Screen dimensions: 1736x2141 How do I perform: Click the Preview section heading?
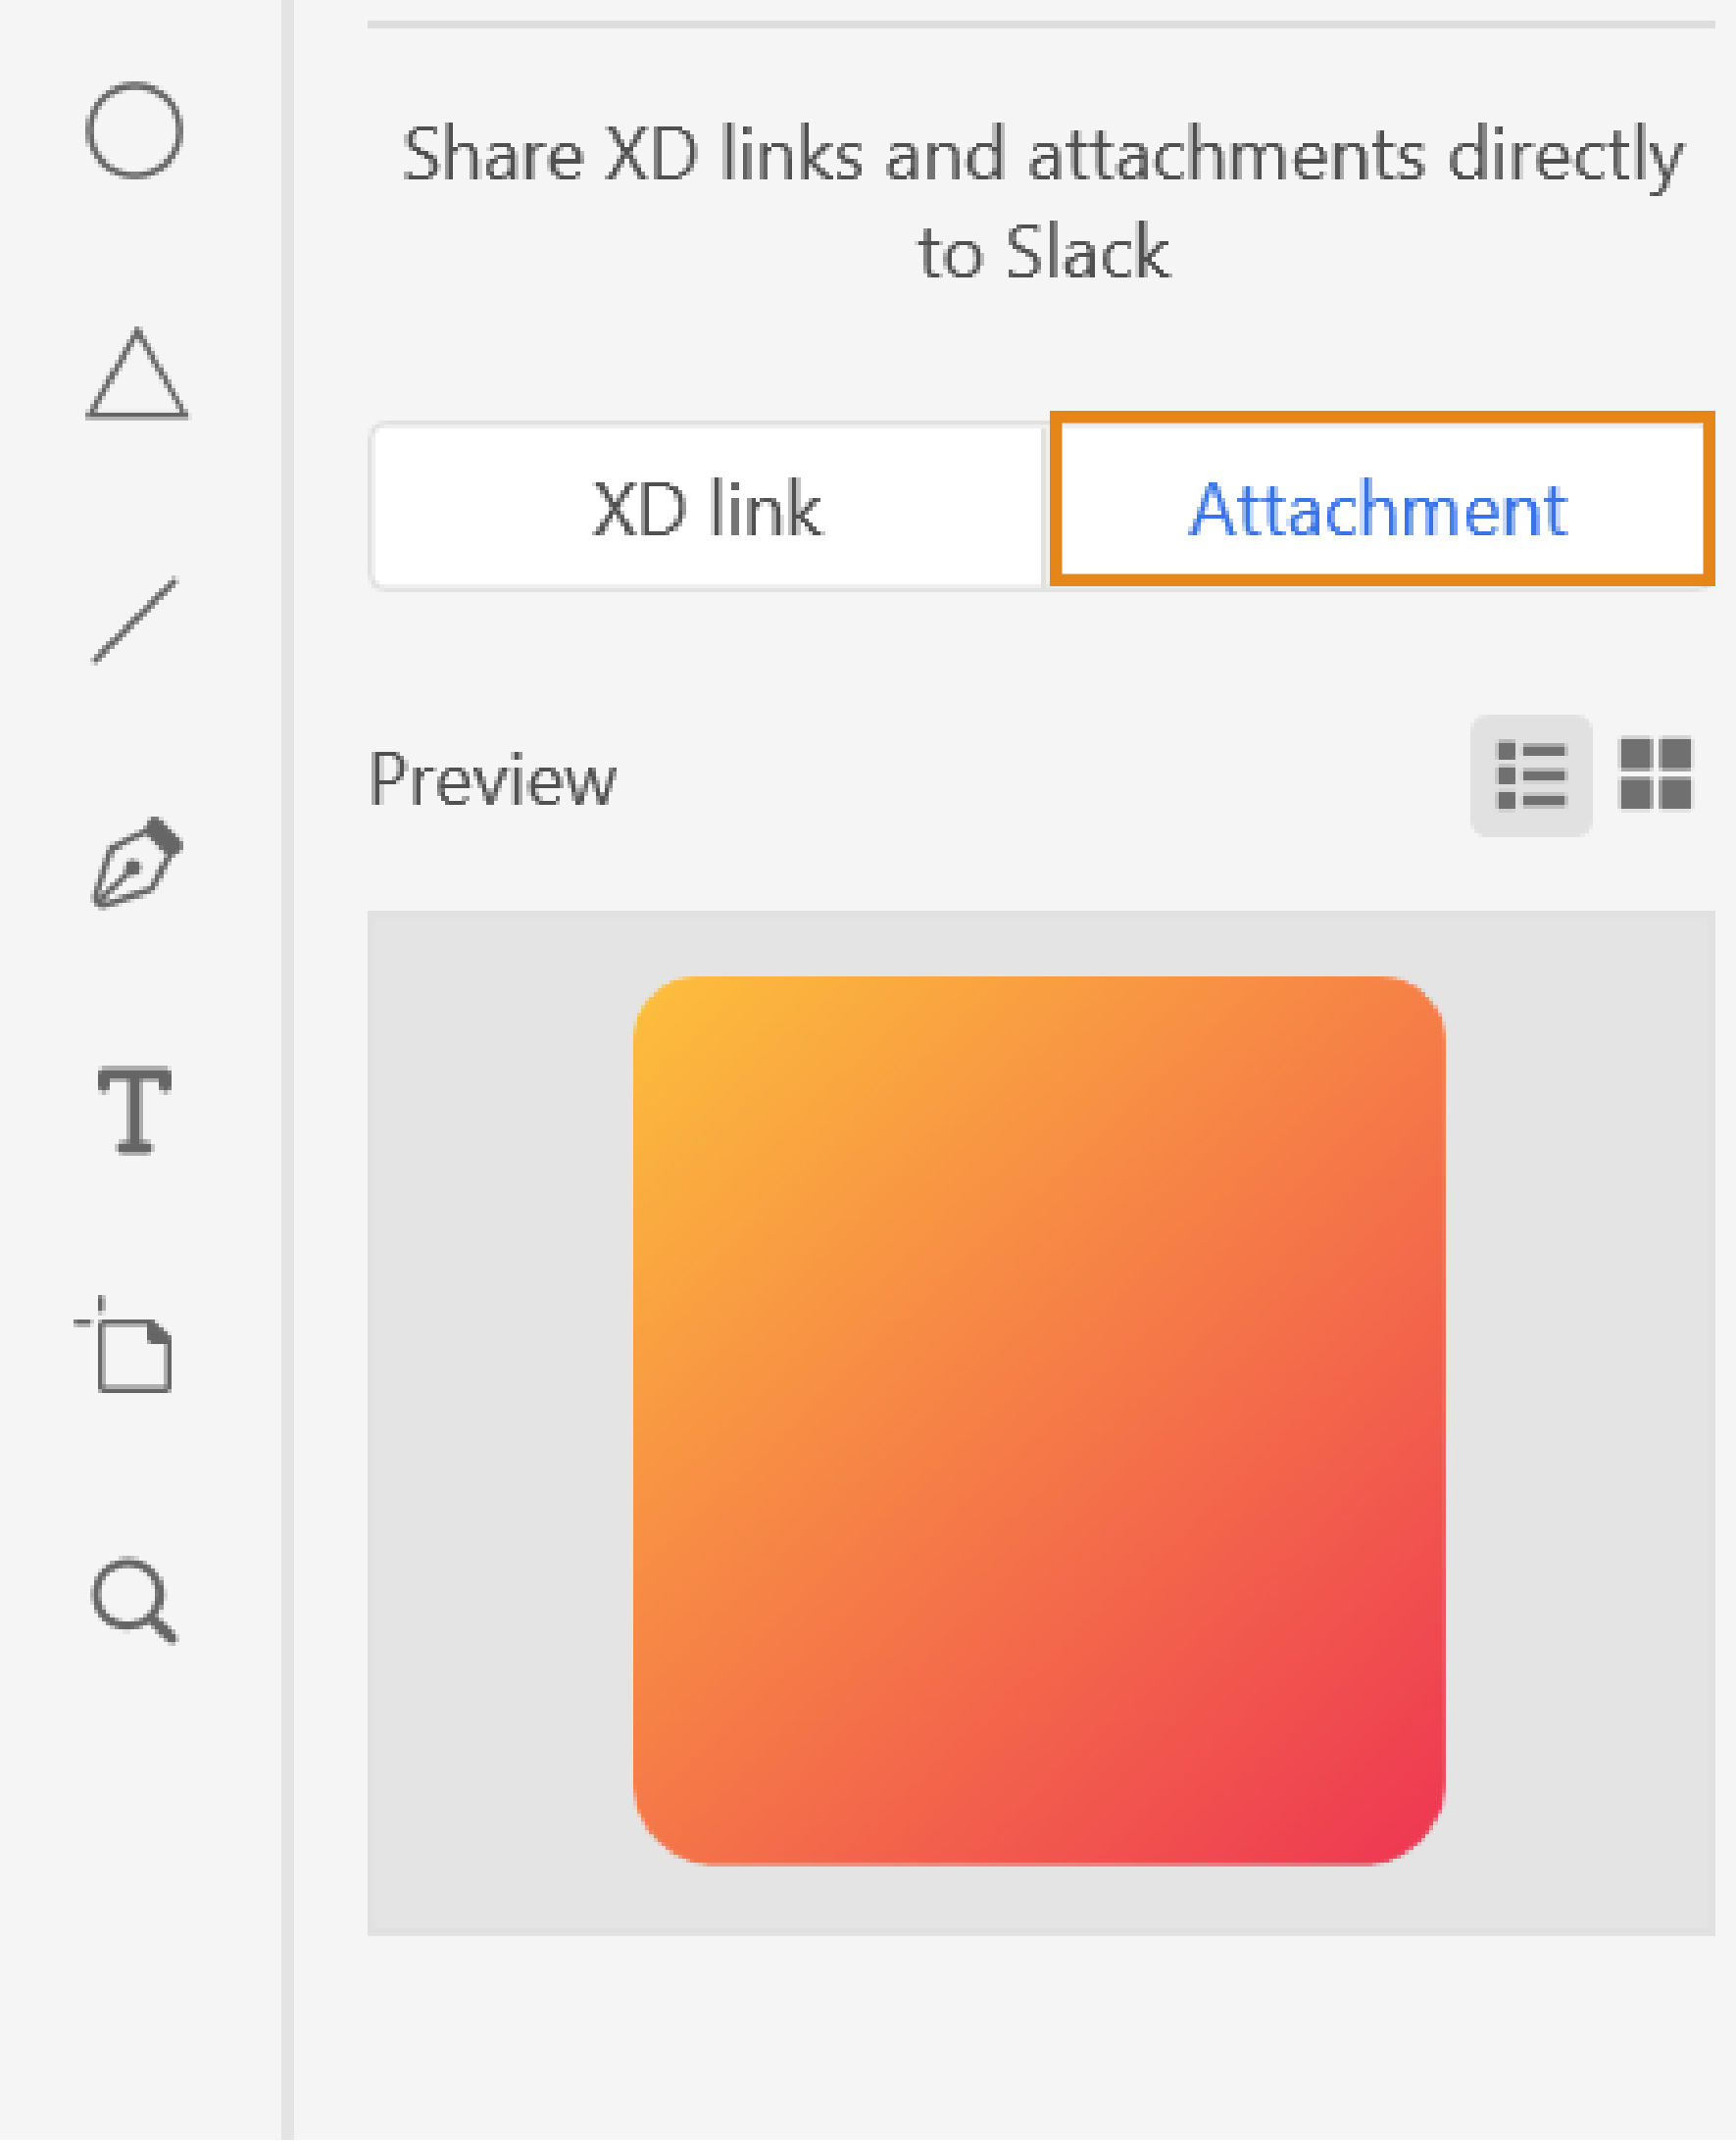tap(492, 778)
